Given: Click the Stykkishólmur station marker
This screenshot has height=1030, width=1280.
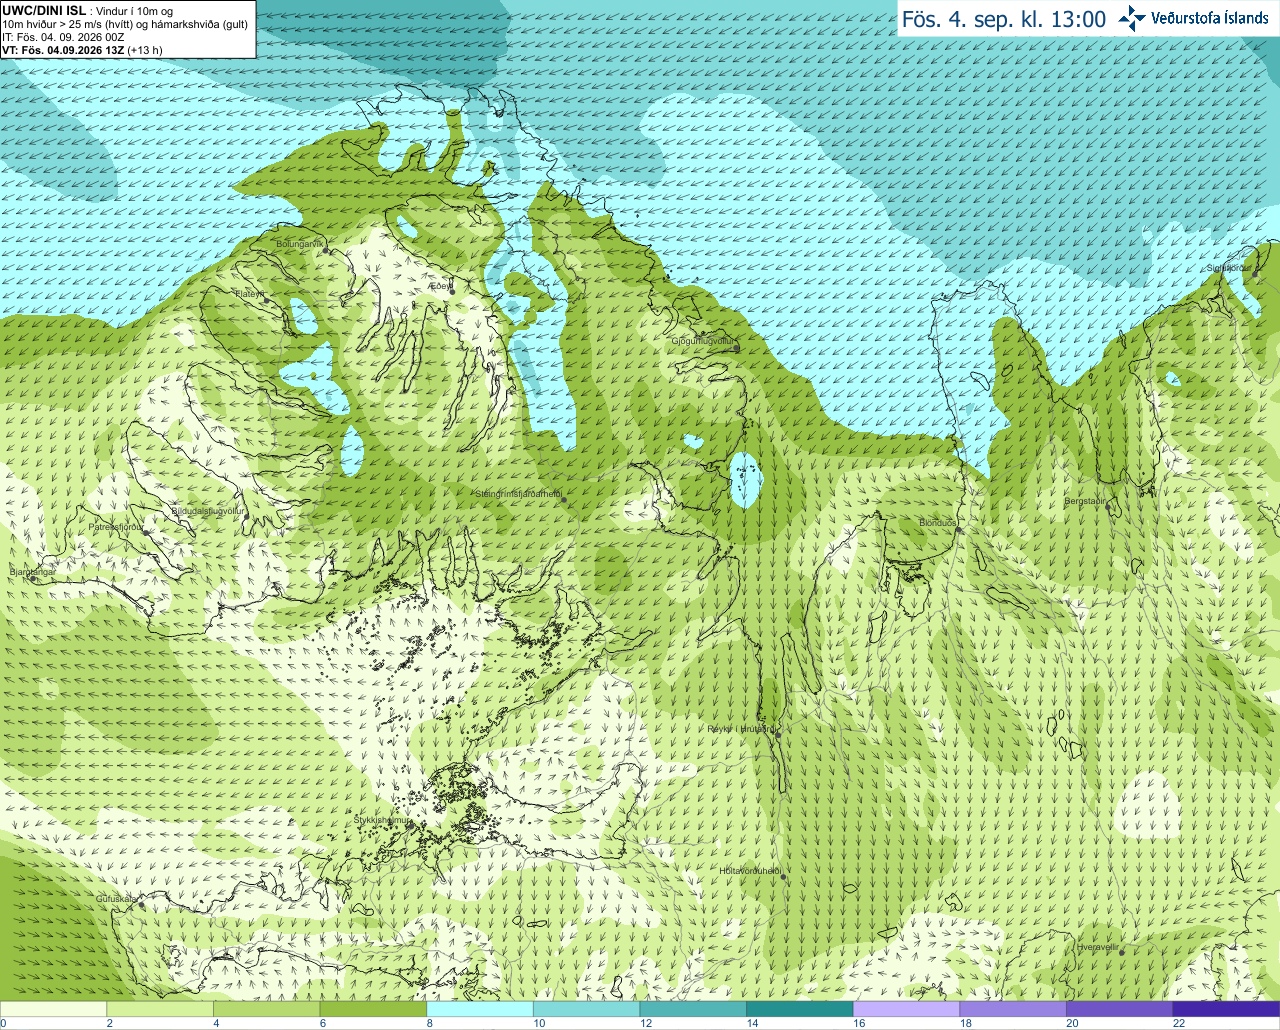Looking at the screenshot, I should (x=413, y=826).
